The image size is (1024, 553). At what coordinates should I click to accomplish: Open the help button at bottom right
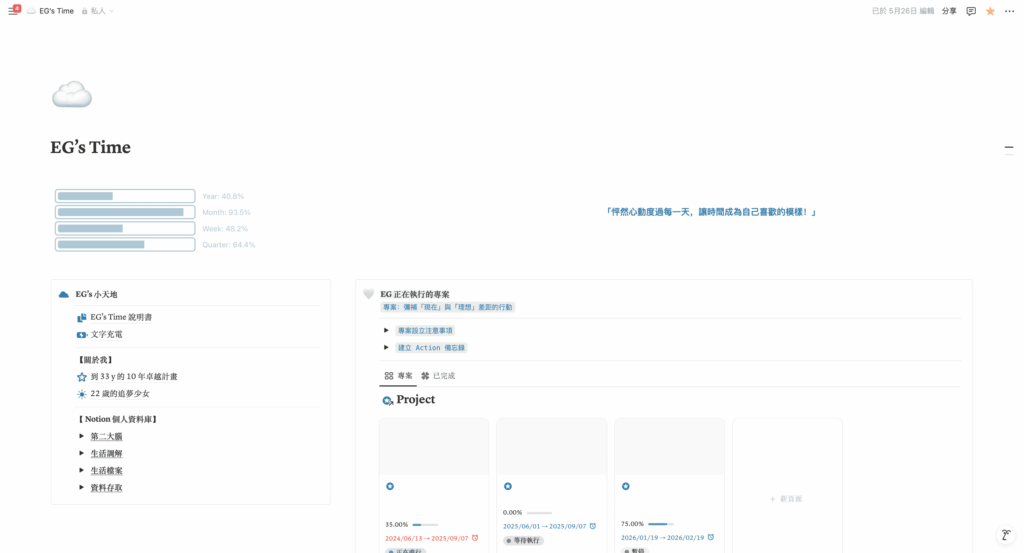[x=1007, y=536]
